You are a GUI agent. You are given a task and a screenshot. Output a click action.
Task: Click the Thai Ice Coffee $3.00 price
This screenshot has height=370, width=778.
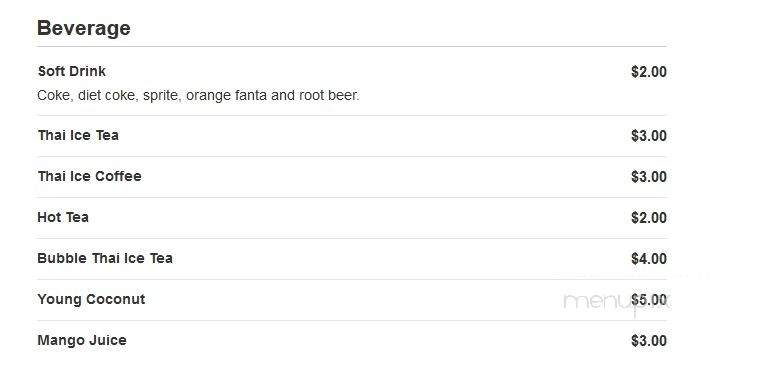click(x=648, y=177)
